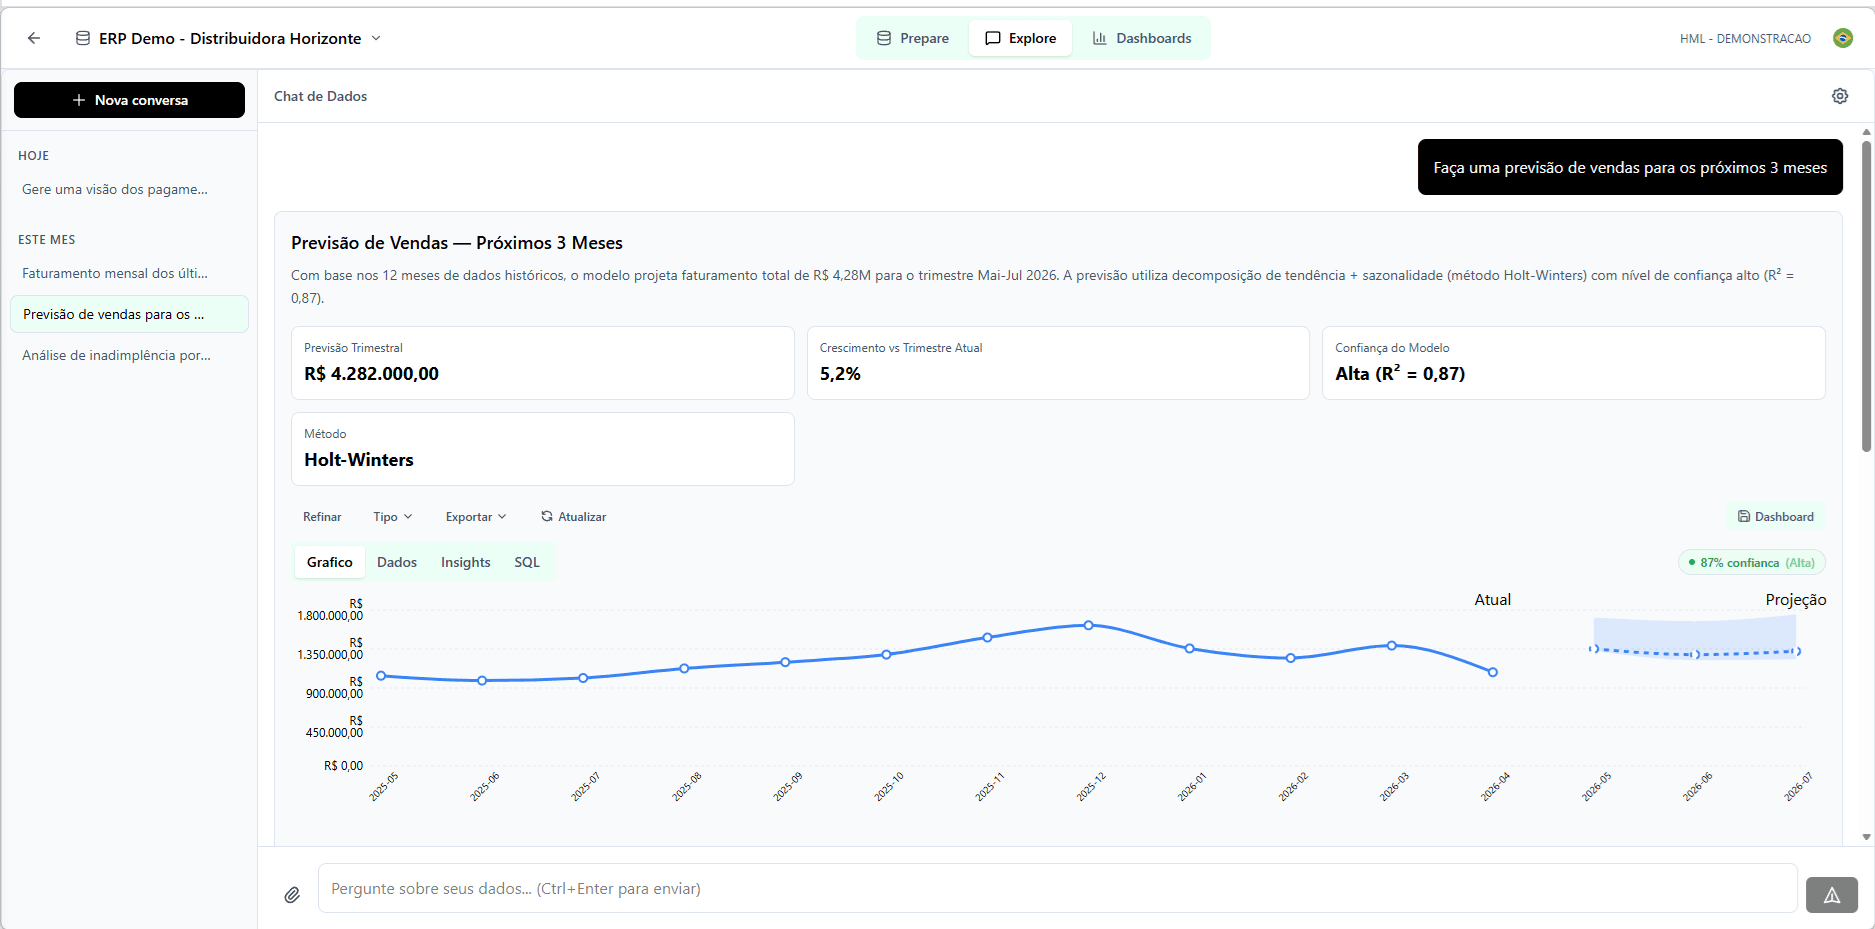The width and height of the screenshot is (1875, 929).
Task: Open Chat de Dados settings gear
Action: [1840, 96]
